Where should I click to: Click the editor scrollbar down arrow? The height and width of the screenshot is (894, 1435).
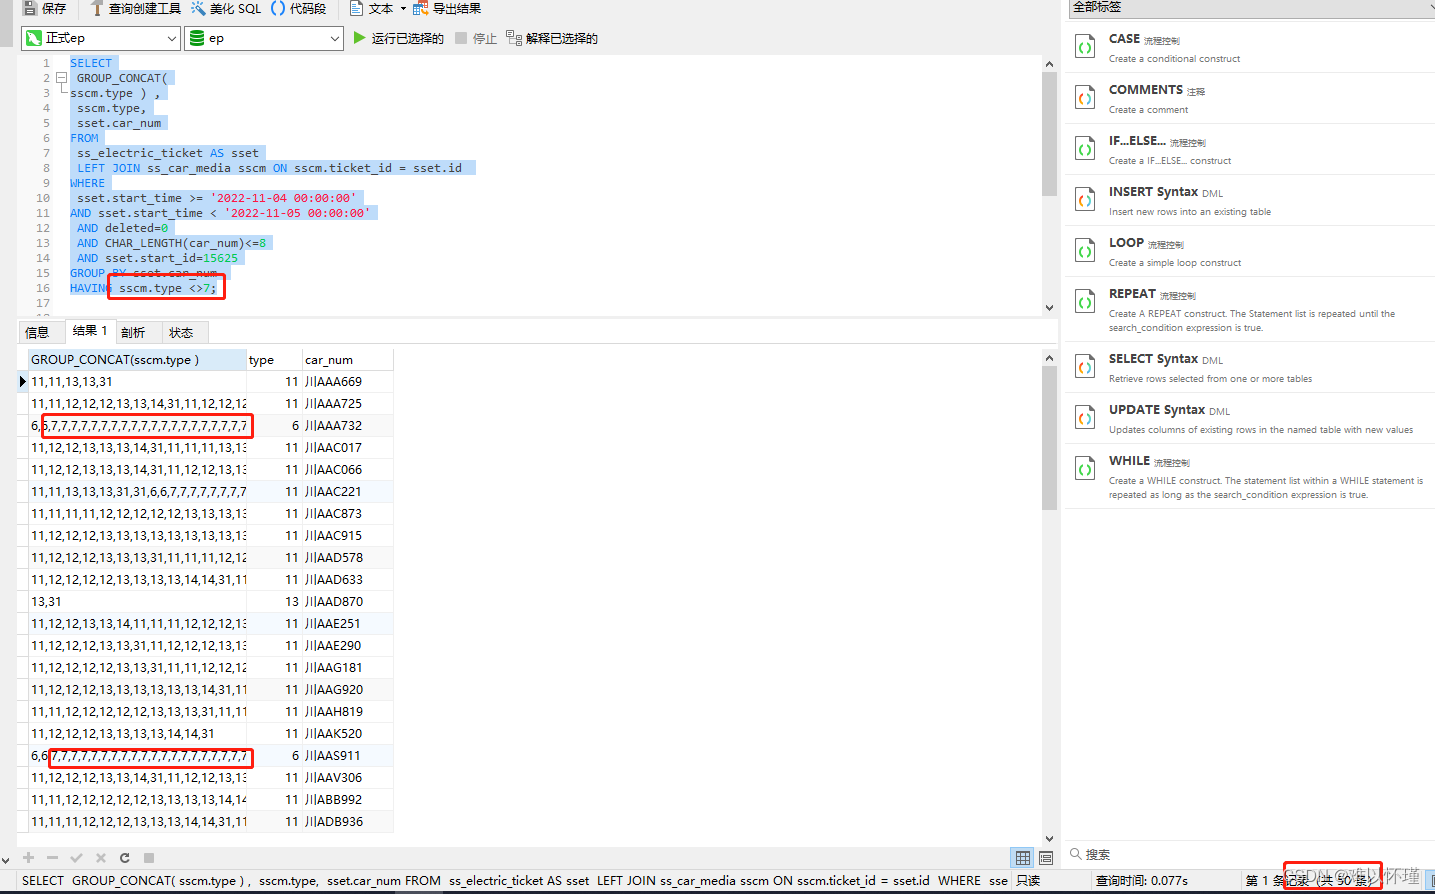point(1049,308)
